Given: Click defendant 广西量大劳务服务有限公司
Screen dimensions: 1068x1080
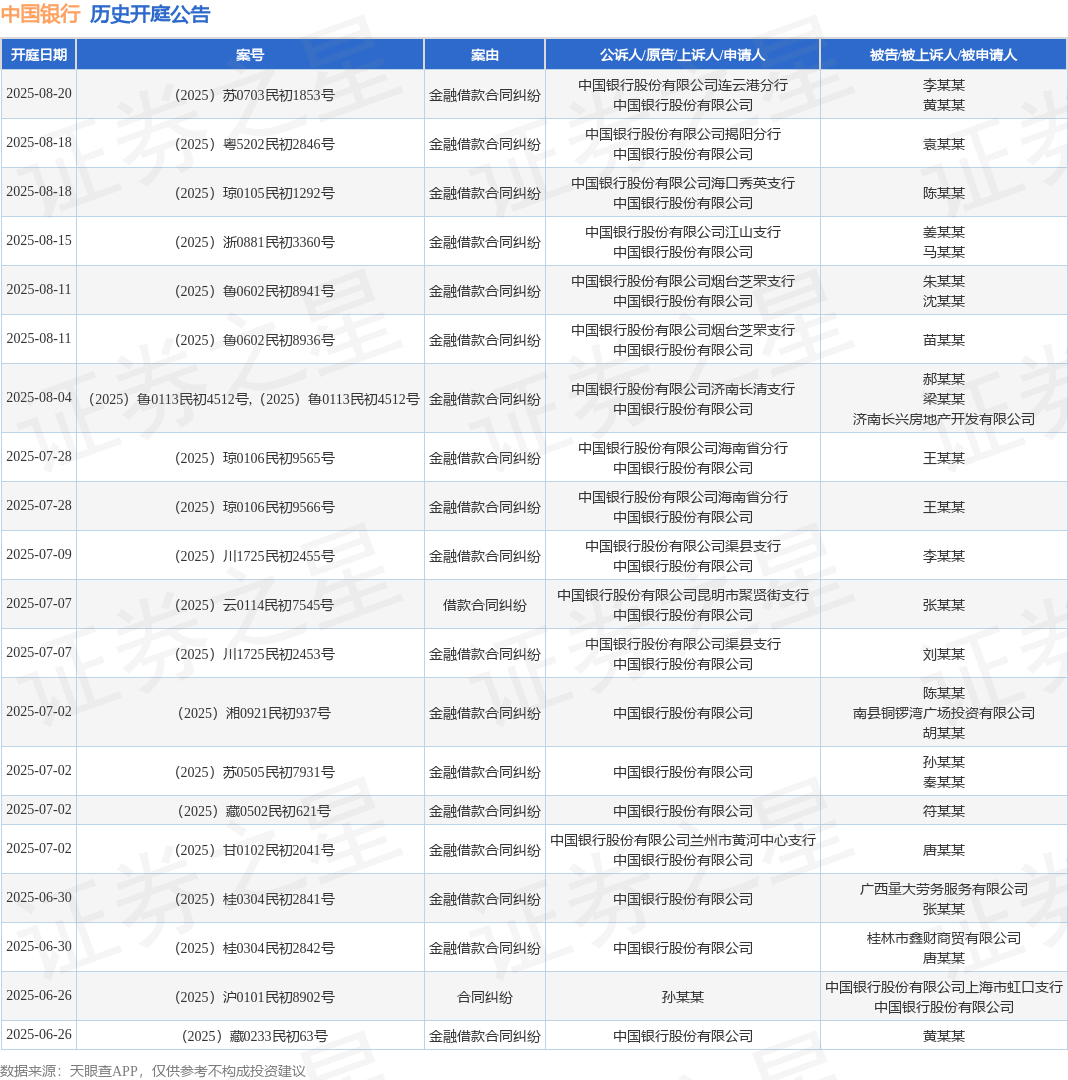Looking at the screenshot, I should pyautogui.click(x=943, y=889).
